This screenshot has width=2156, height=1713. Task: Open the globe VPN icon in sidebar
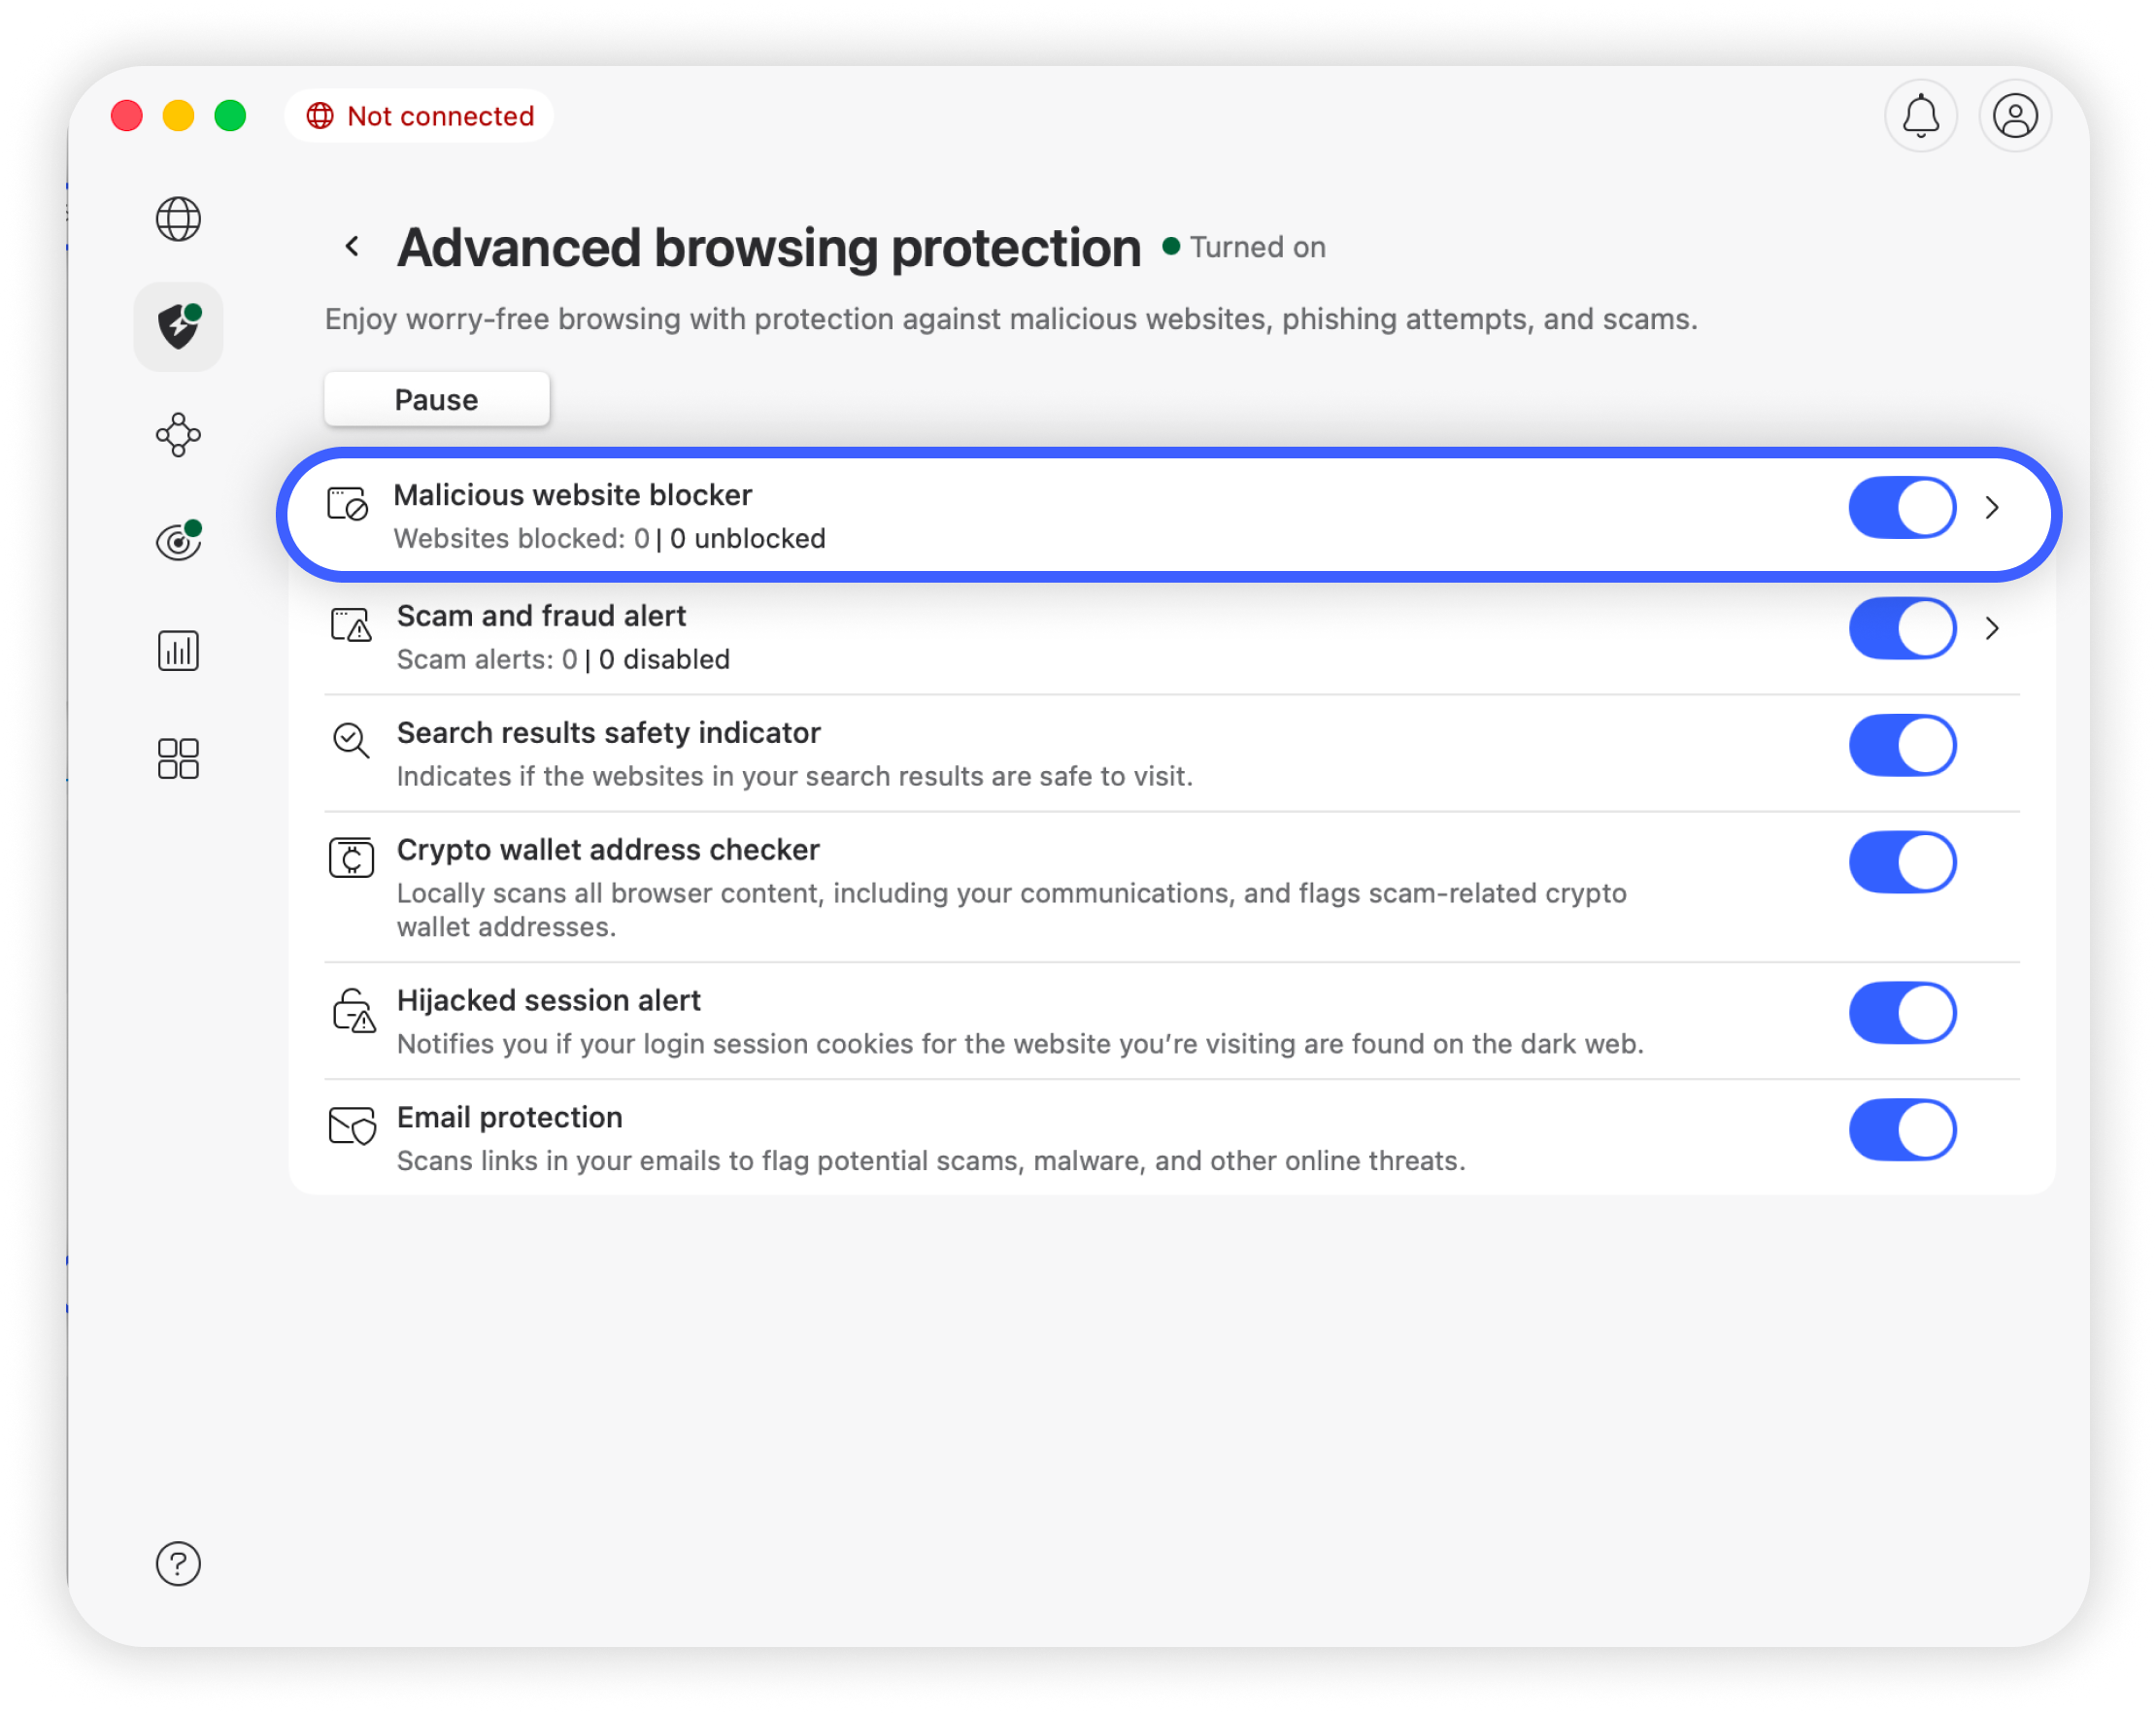tap(178, 219)
